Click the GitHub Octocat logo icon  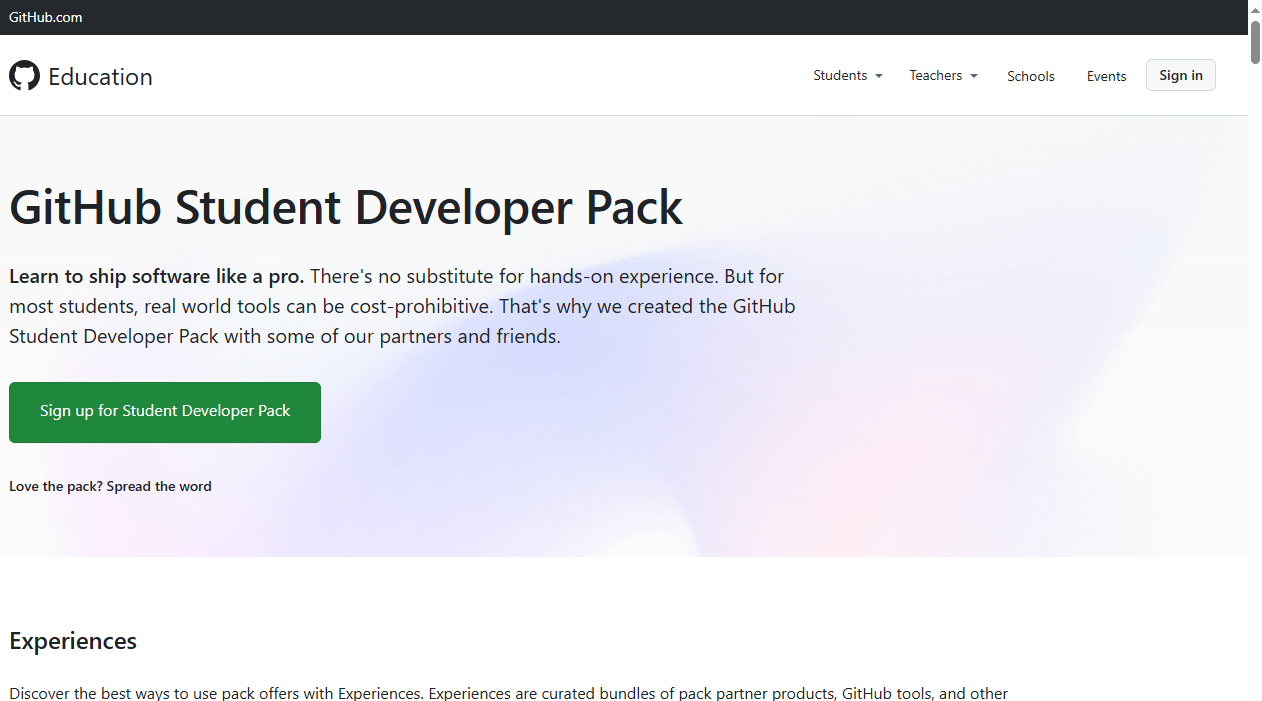(24, 76)
